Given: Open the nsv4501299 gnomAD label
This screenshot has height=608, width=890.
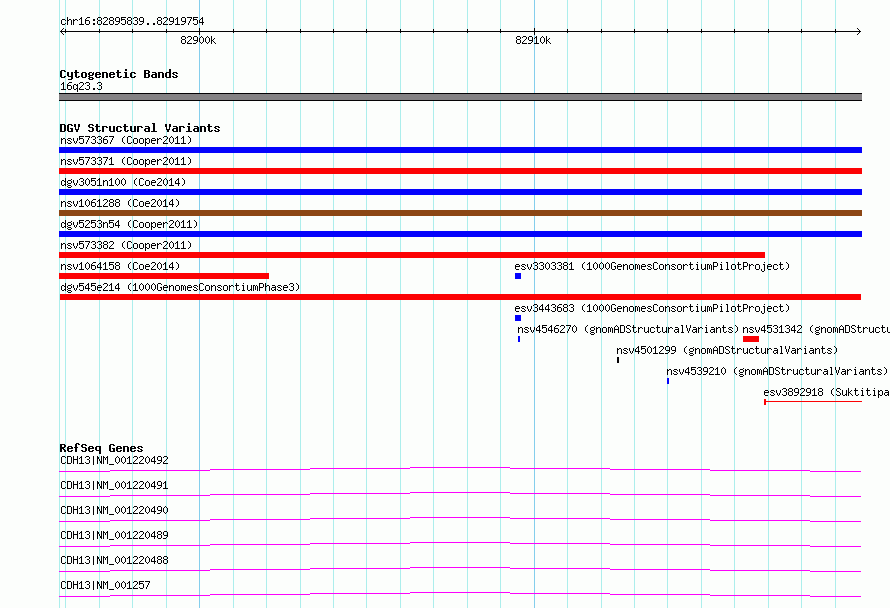Looking at the screenshot, I should coord(727,350).
